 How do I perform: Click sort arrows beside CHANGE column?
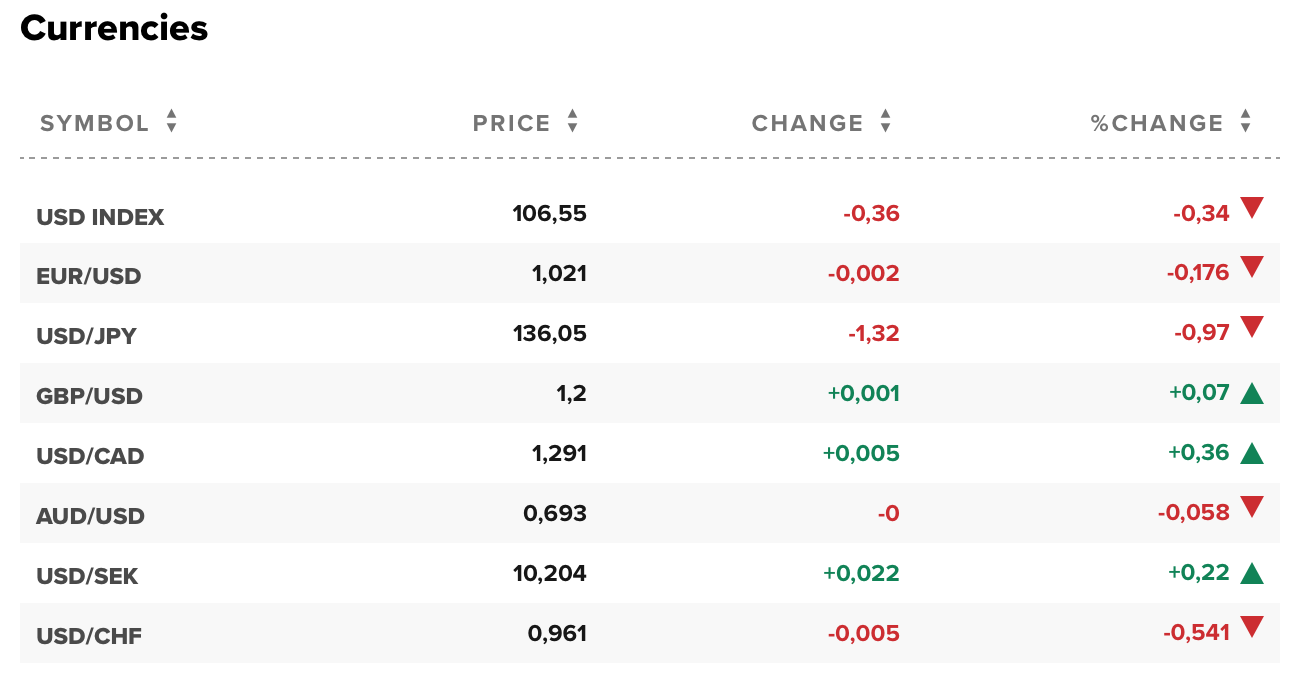coord(885,122)
